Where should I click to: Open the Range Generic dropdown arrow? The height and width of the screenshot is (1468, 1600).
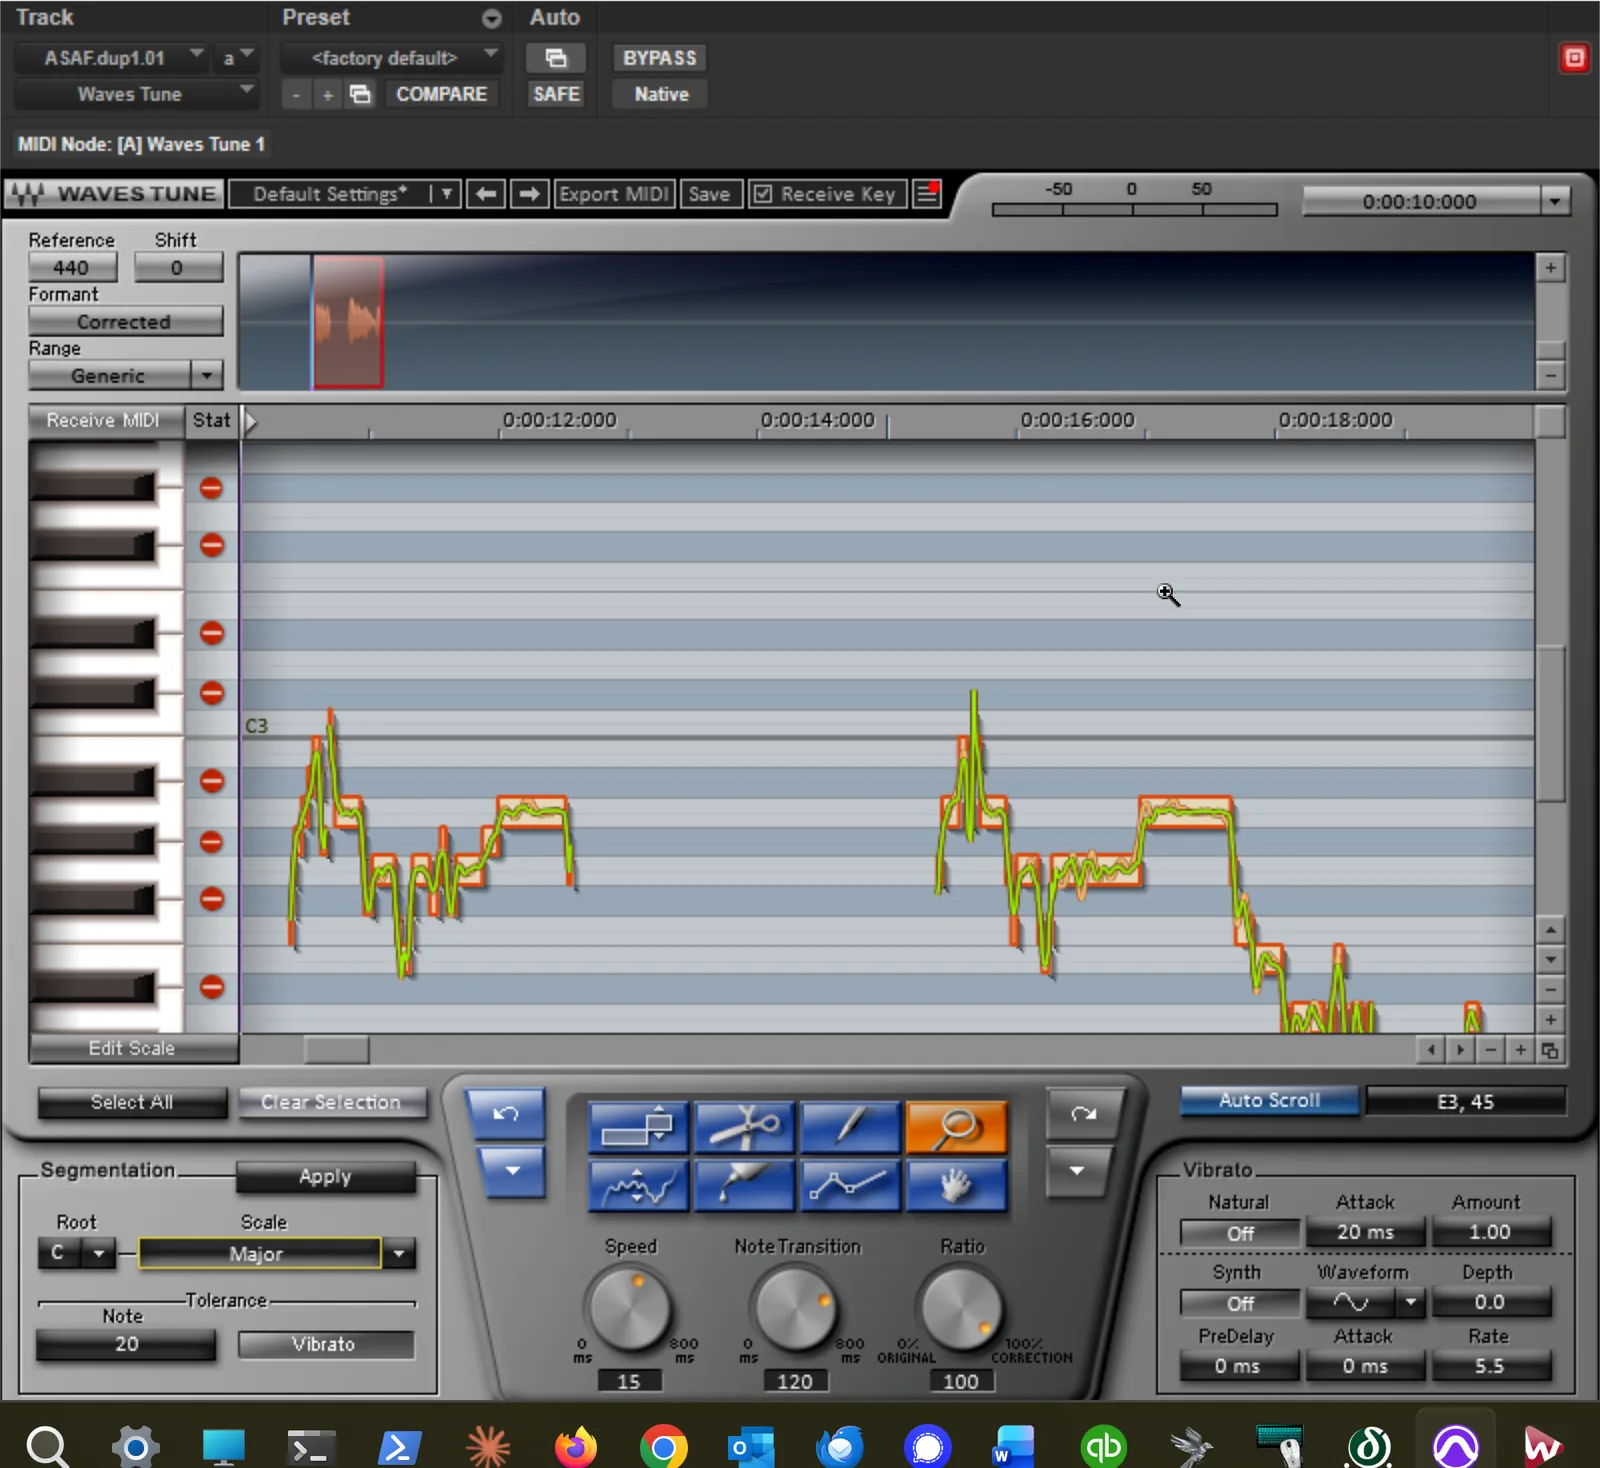tap(206, 376)
